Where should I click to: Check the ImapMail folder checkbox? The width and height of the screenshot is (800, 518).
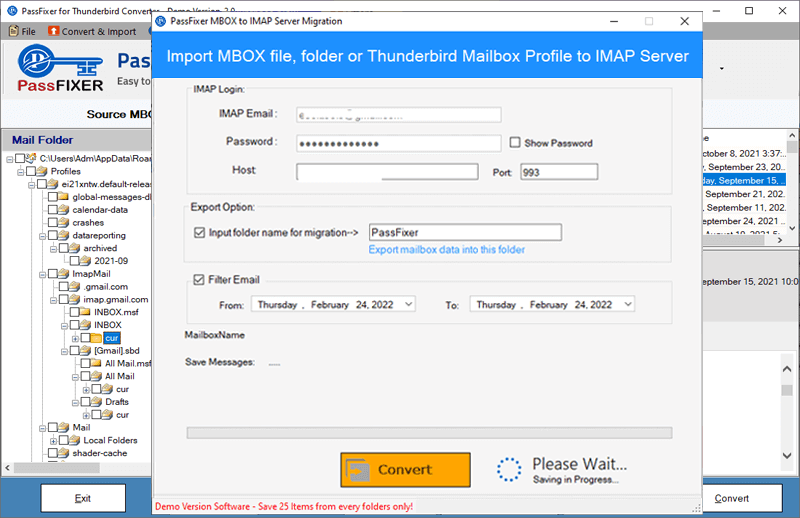tap(53, 274)
